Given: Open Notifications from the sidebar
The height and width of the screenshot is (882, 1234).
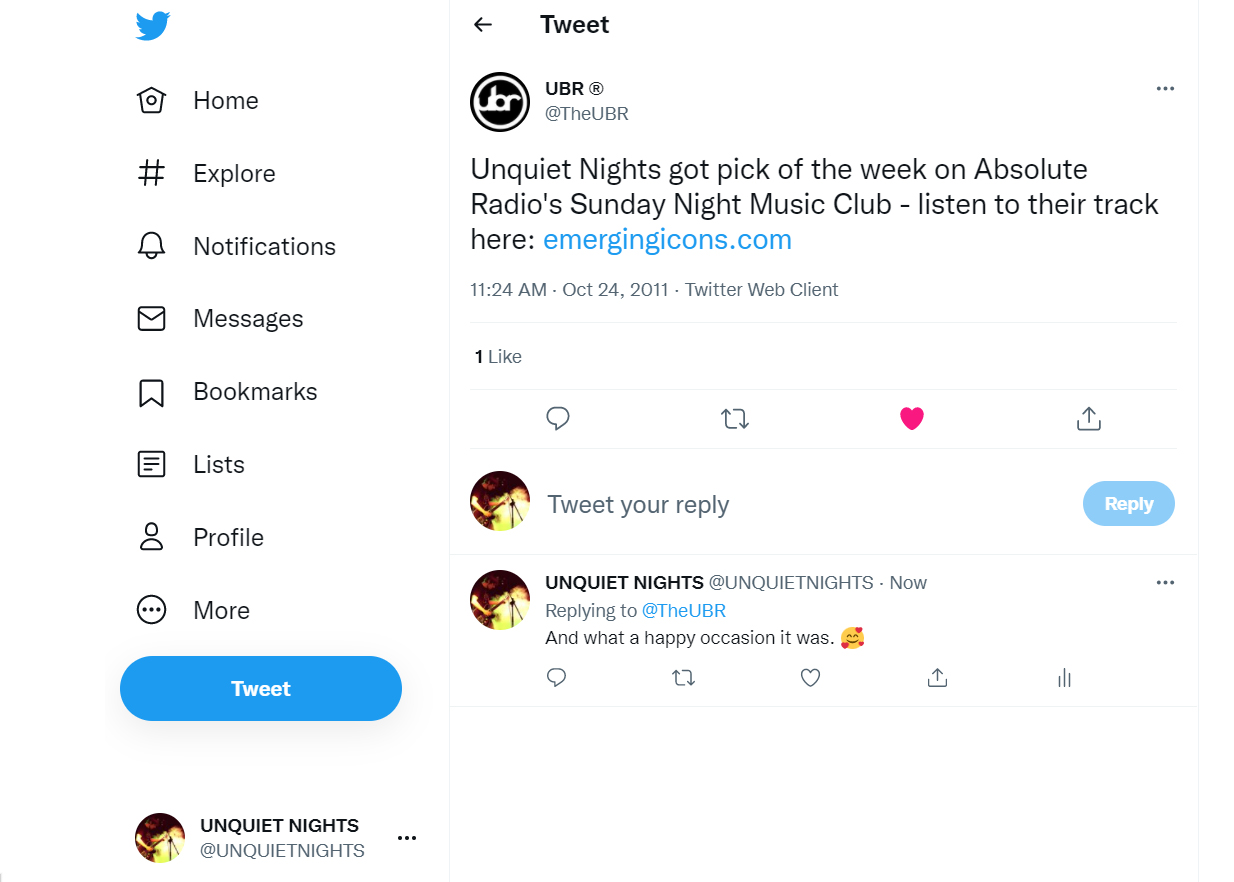Looking at the screenshot, I should [264, 246].
